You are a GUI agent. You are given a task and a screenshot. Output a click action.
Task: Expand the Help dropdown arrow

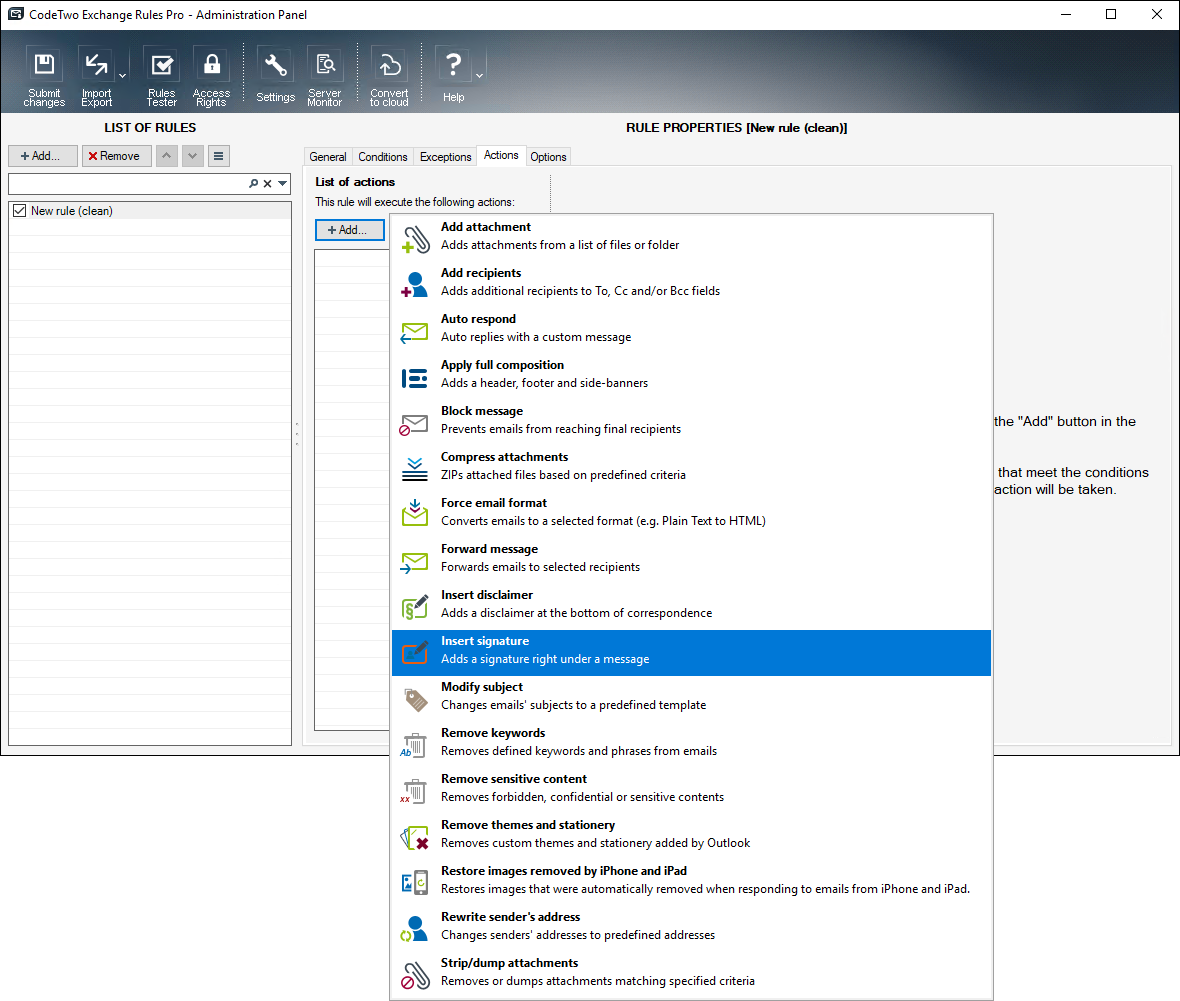coord(479,76)
